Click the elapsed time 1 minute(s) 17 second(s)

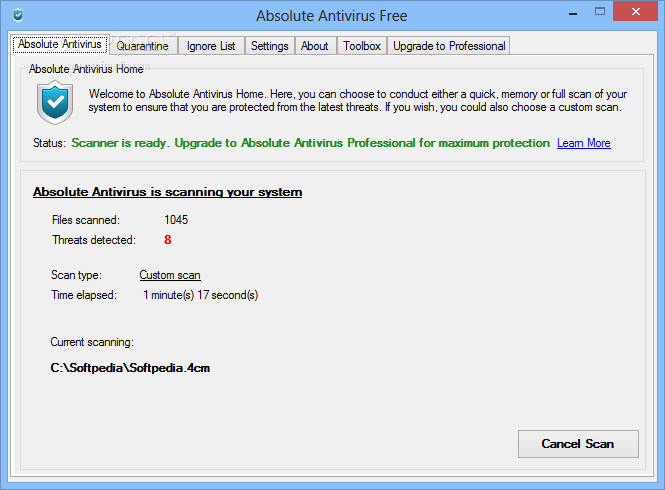pyautogui.click(x=201, y=295)
